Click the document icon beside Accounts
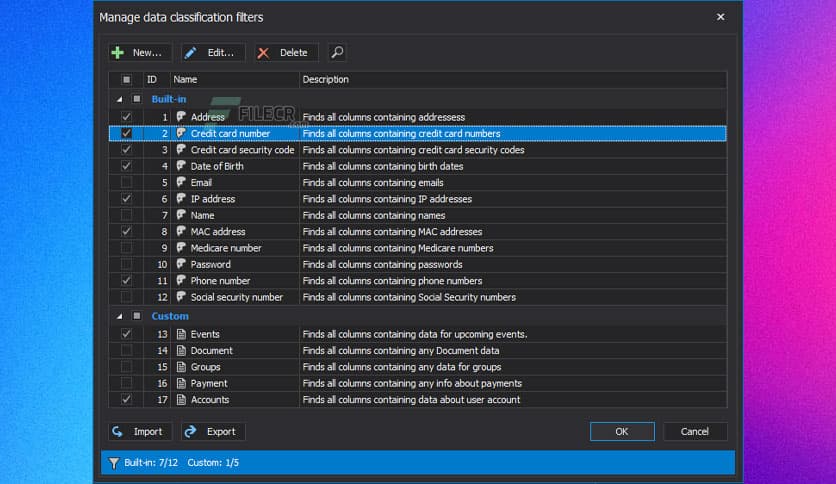The width and height of the screenshot is (836, 484). (x=181, y=399)
